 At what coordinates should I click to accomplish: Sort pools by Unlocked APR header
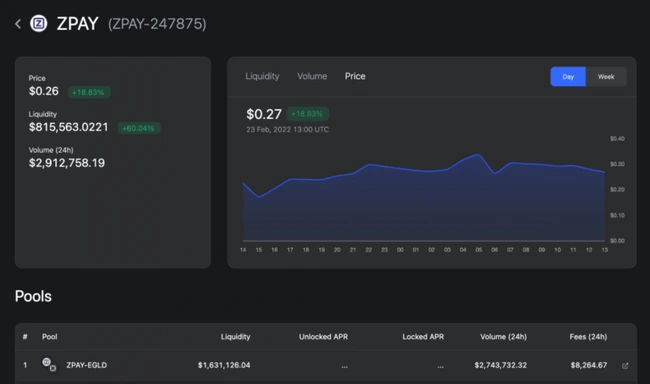(x=323, y=337)
